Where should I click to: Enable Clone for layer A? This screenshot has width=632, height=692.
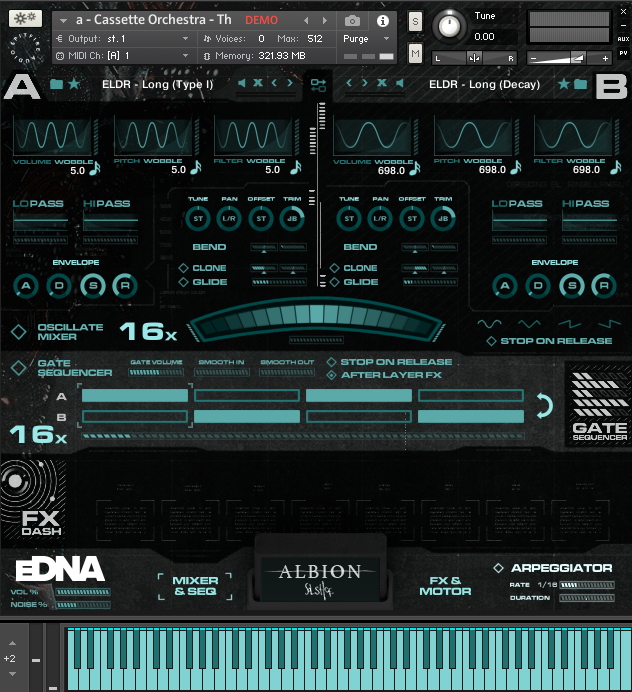pyautogui.click(x=183, y=268)
